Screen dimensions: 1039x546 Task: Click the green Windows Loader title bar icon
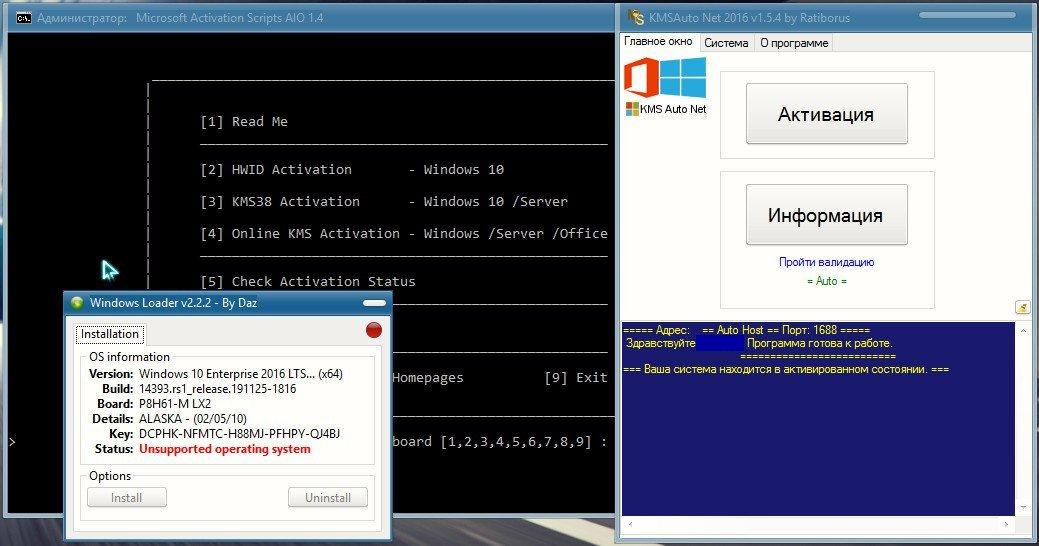pos(76,303)
